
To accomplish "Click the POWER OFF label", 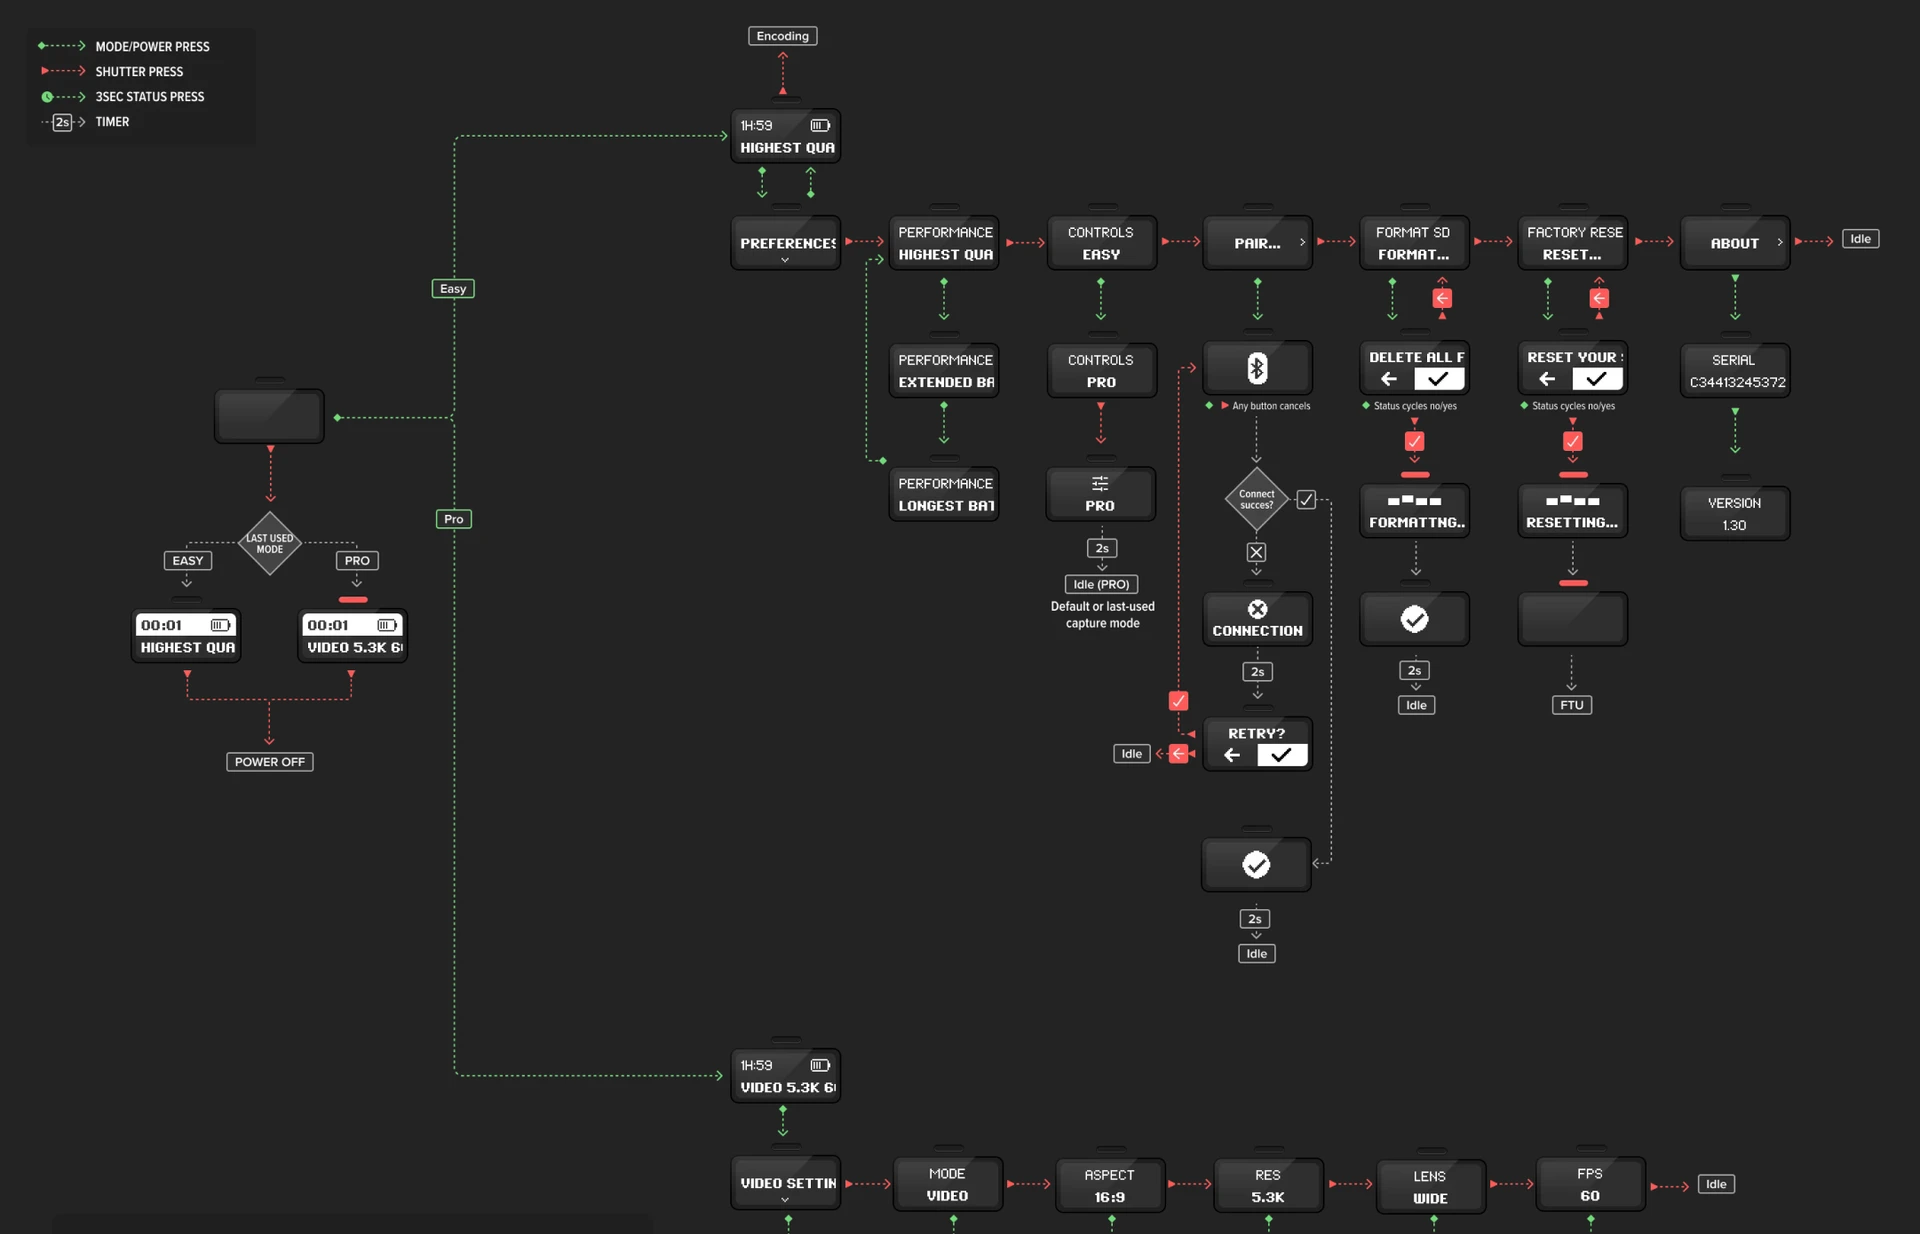I will (x=269, y=762).
